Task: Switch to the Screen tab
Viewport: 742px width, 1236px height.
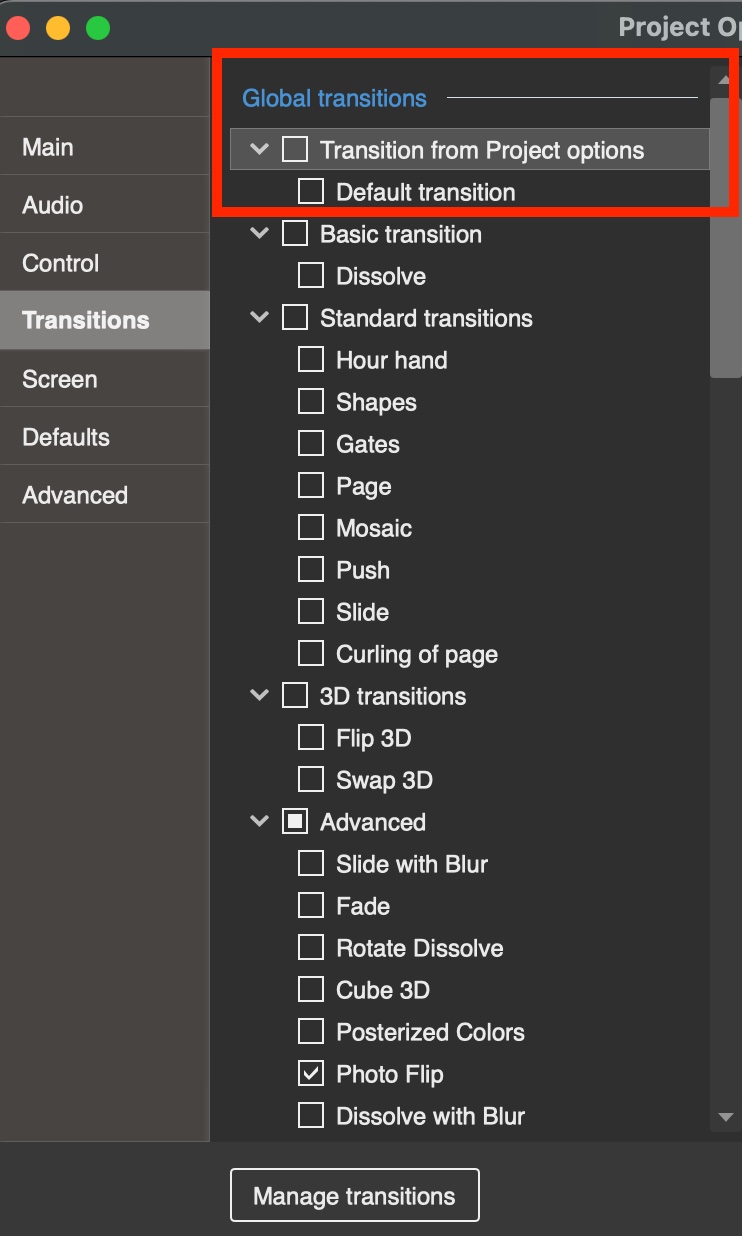Action: (60, 379)
